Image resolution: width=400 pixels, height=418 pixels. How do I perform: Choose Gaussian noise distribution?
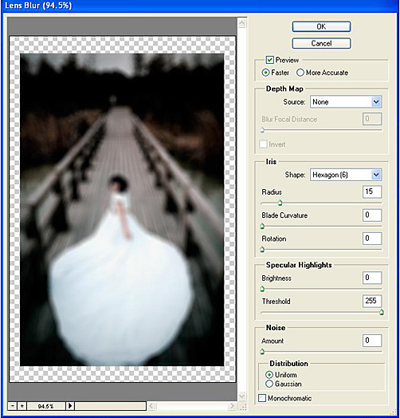point(269,384)
